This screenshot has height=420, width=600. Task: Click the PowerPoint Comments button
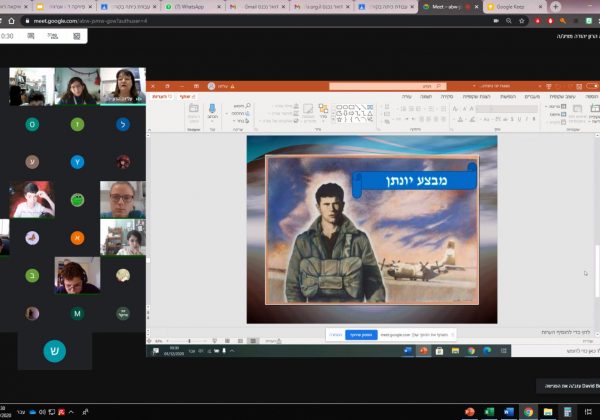pos(163,97)
